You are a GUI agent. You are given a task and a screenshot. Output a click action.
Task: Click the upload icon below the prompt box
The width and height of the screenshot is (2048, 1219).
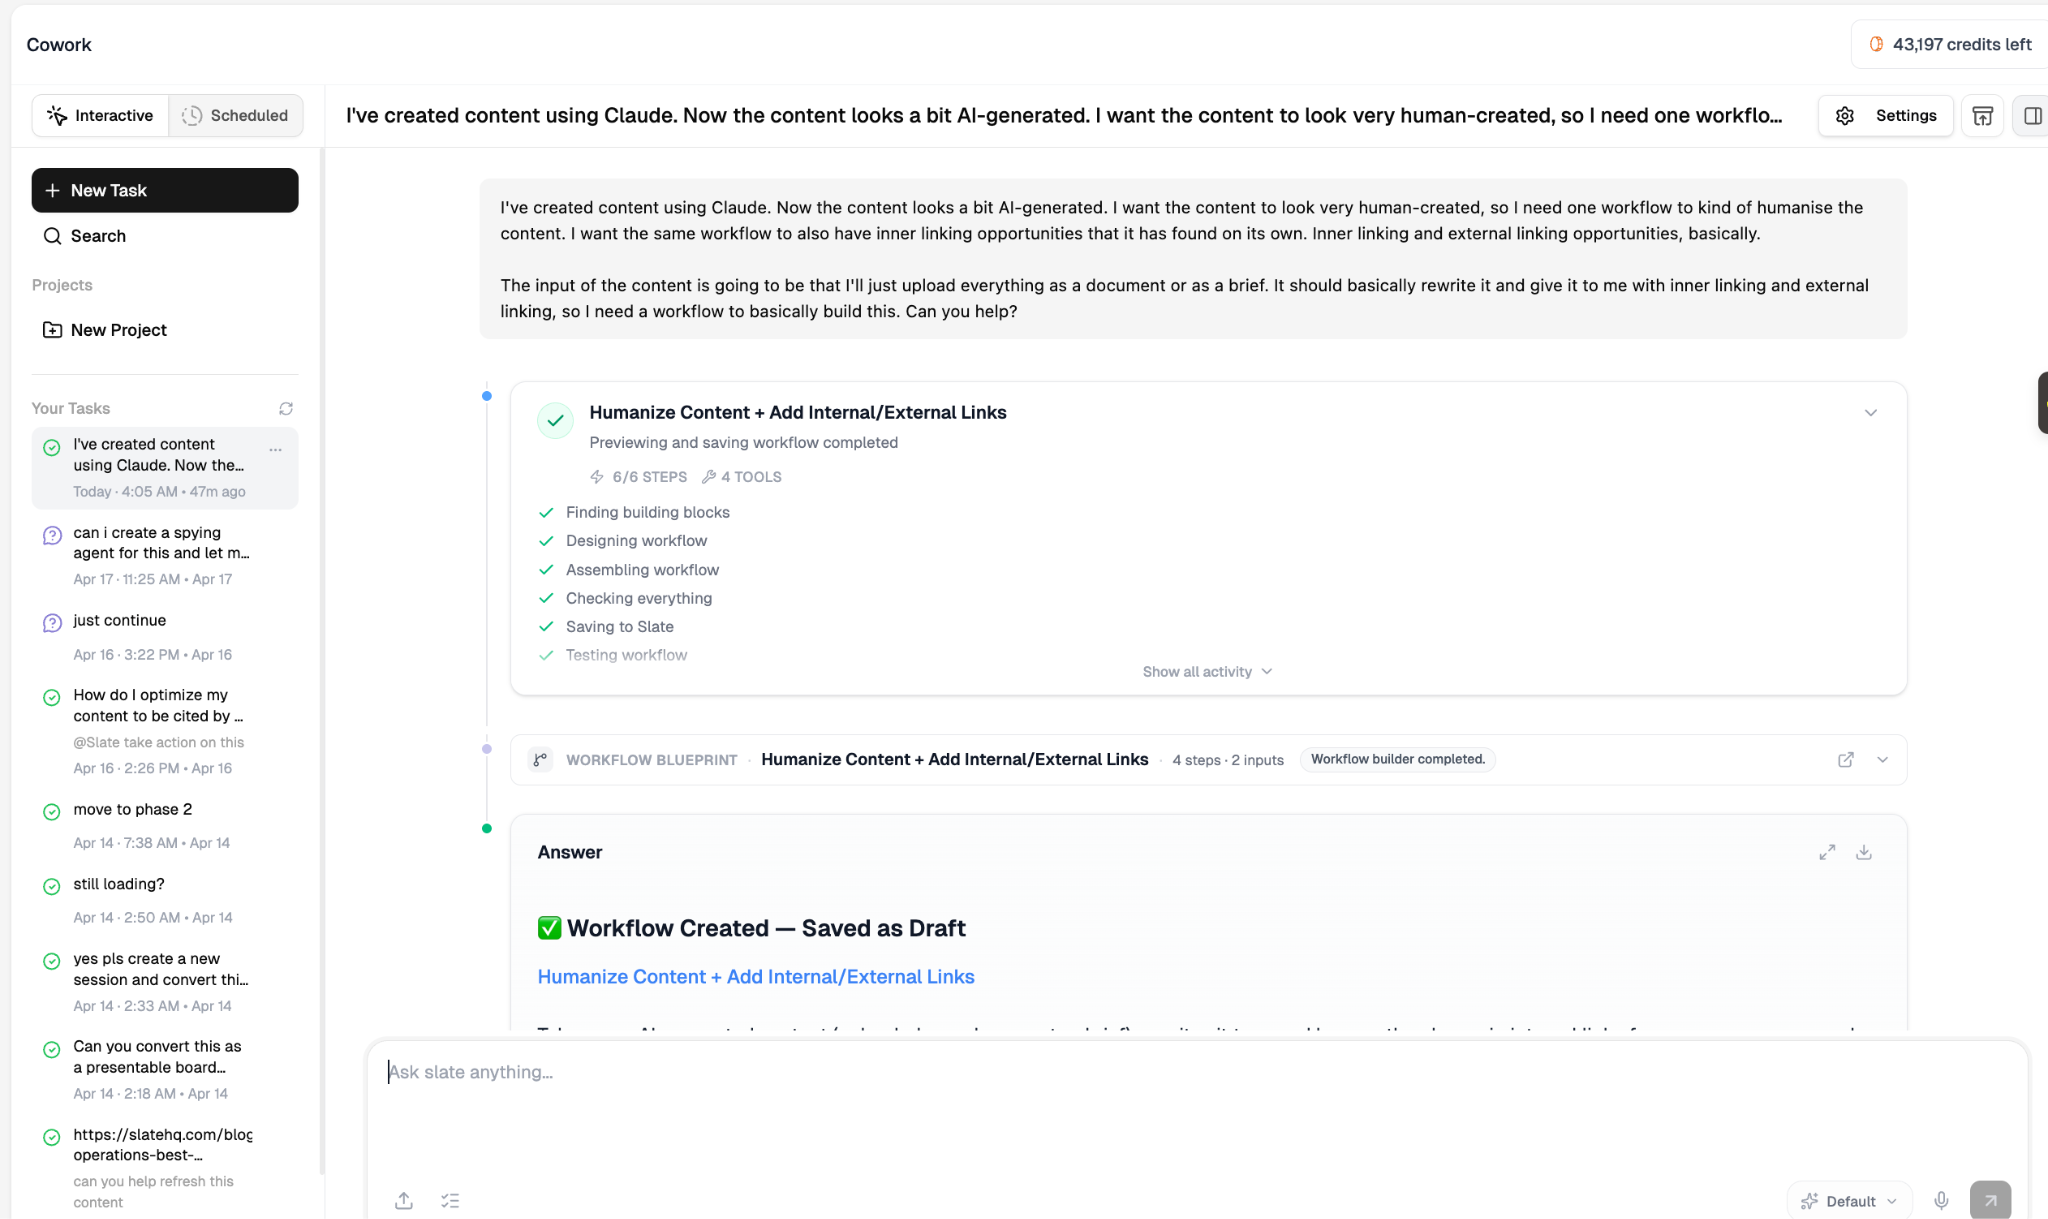point(404,1200)
